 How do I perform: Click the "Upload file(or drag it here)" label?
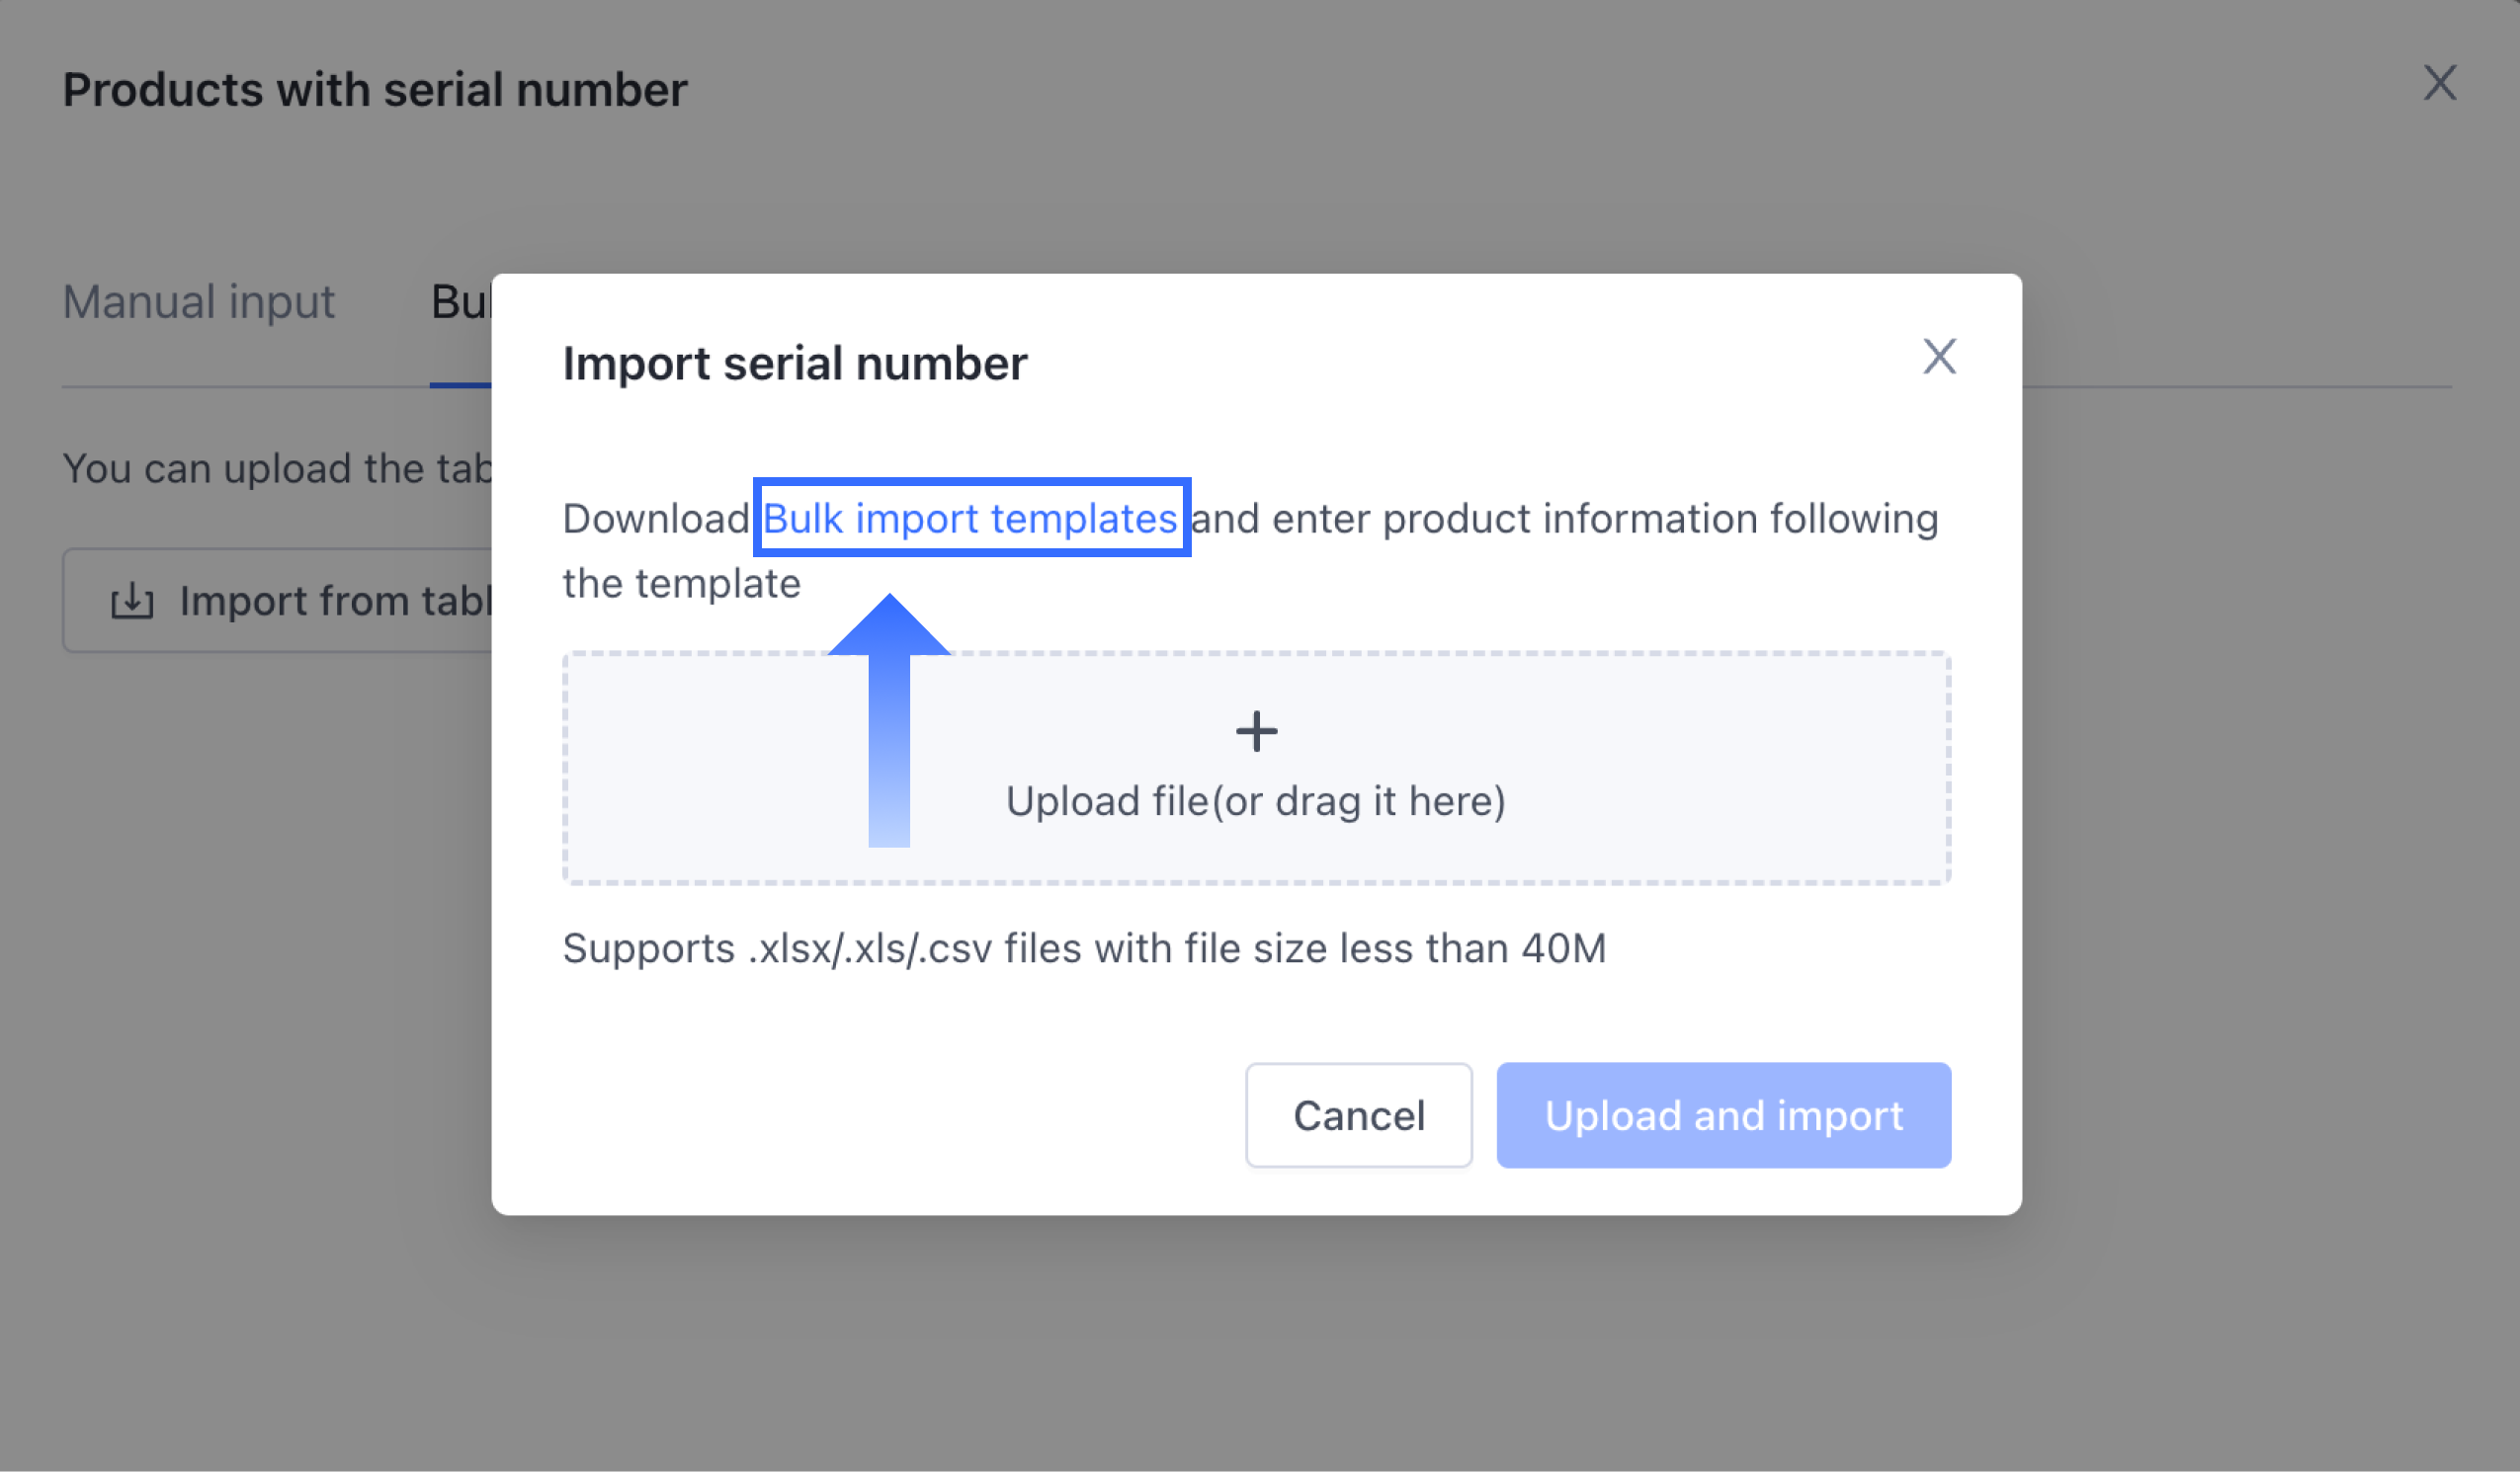point(1256,801)
